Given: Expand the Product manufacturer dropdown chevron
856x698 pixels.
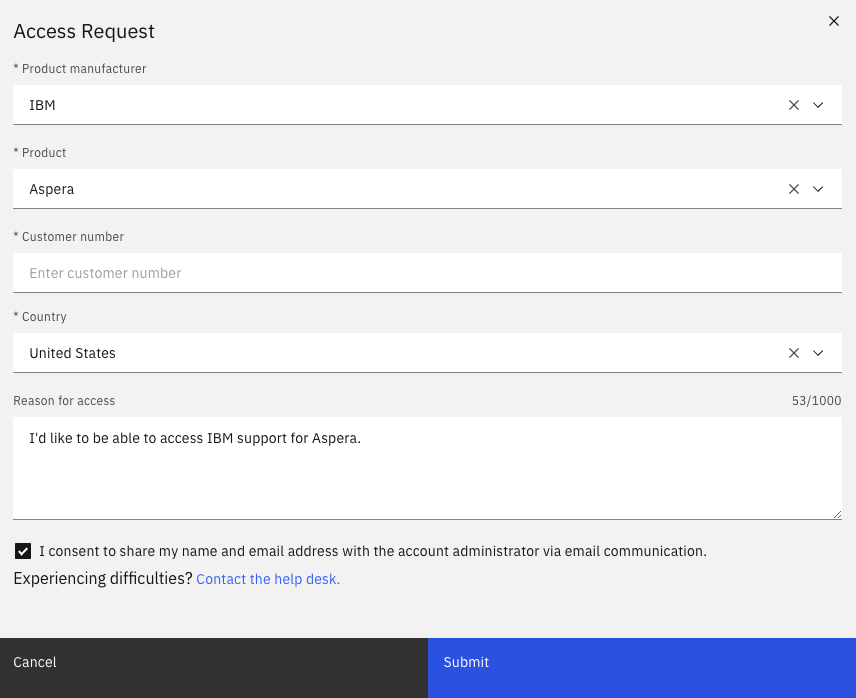Looking at the screenshot, I should (818, 105).
